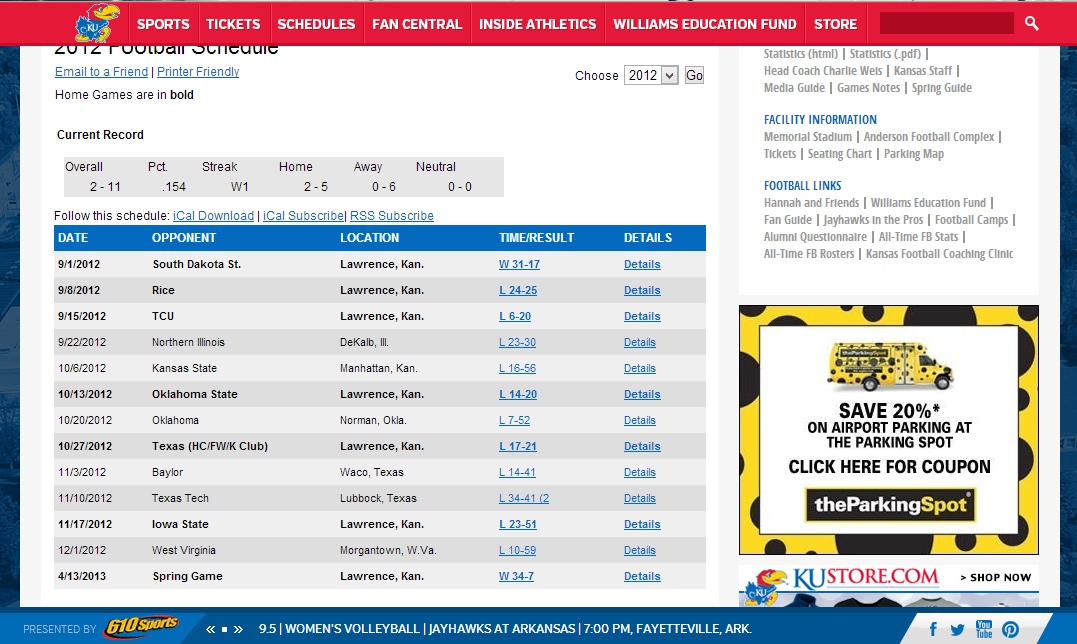Open Details for Iowa State game
The height and width of the screenshot is (644, 1077).
click(642, 525)
